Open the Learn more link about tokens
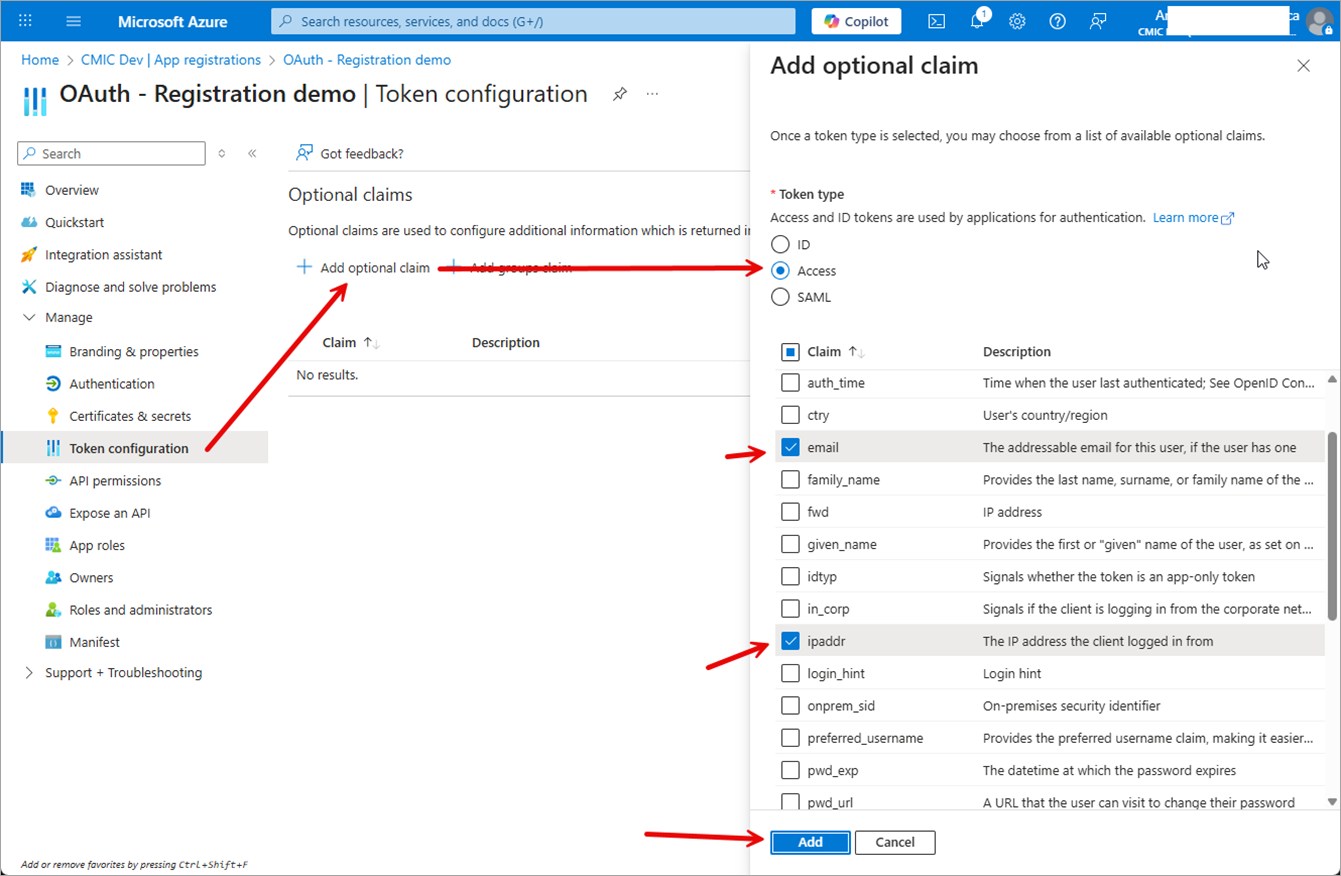Screen dimensions: 1341x876 tap(1186, 217)
